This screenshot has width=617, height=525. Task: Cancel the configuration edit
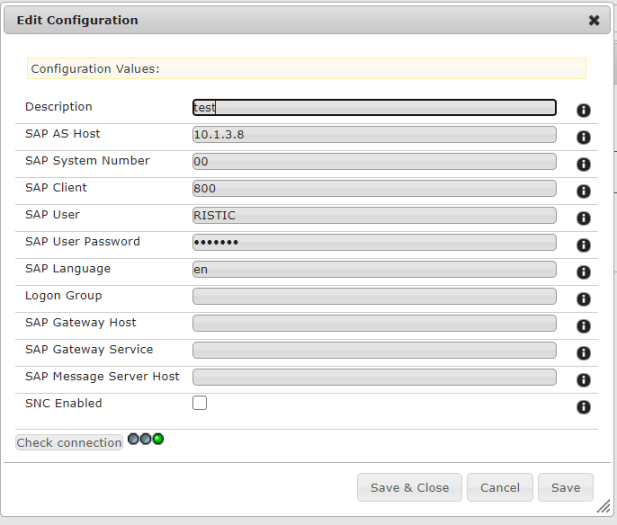(x=499, y=487)
